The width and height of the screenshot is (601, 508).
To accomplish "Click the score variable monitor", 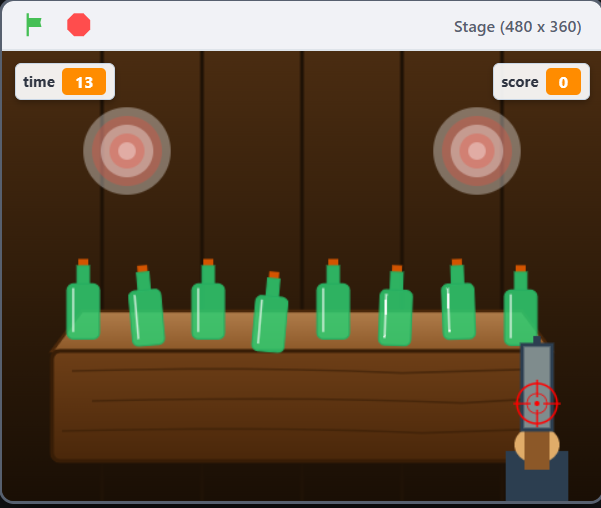I will [x=541, y=82].
